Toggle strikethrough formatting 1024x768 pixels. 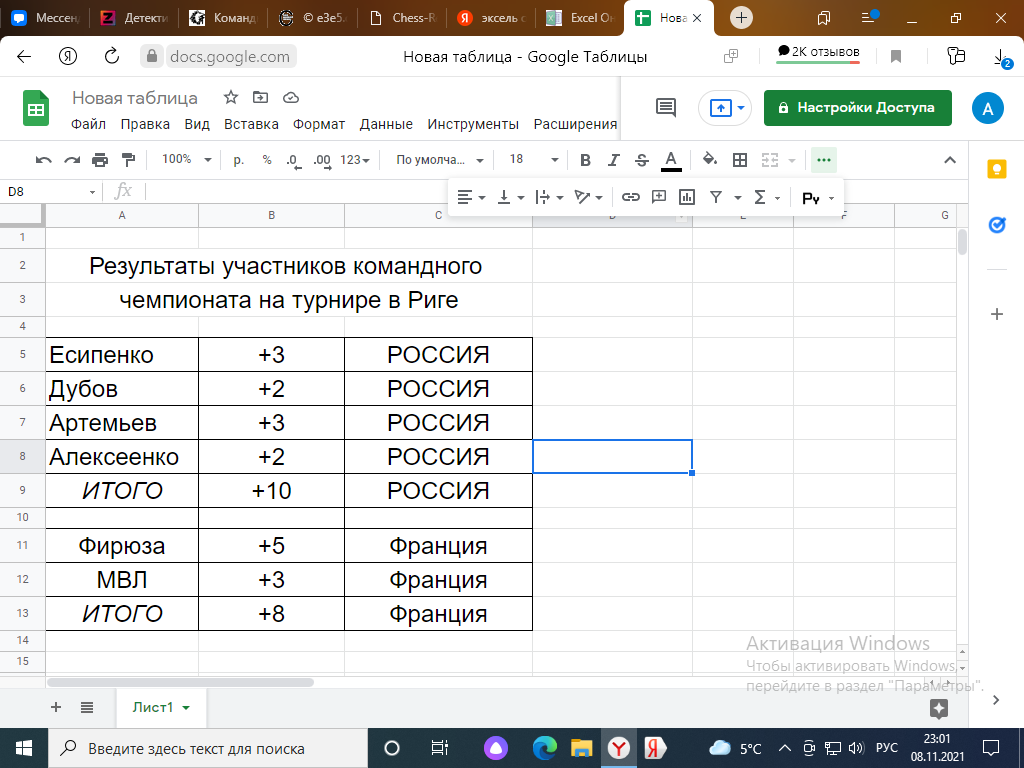point(641,160)
